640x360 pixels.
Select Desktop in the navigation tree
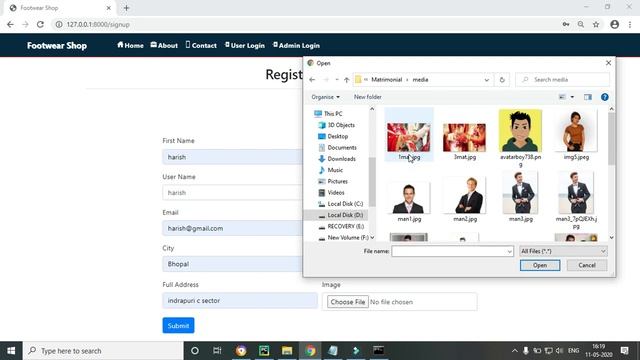click(x=333, y=136)
